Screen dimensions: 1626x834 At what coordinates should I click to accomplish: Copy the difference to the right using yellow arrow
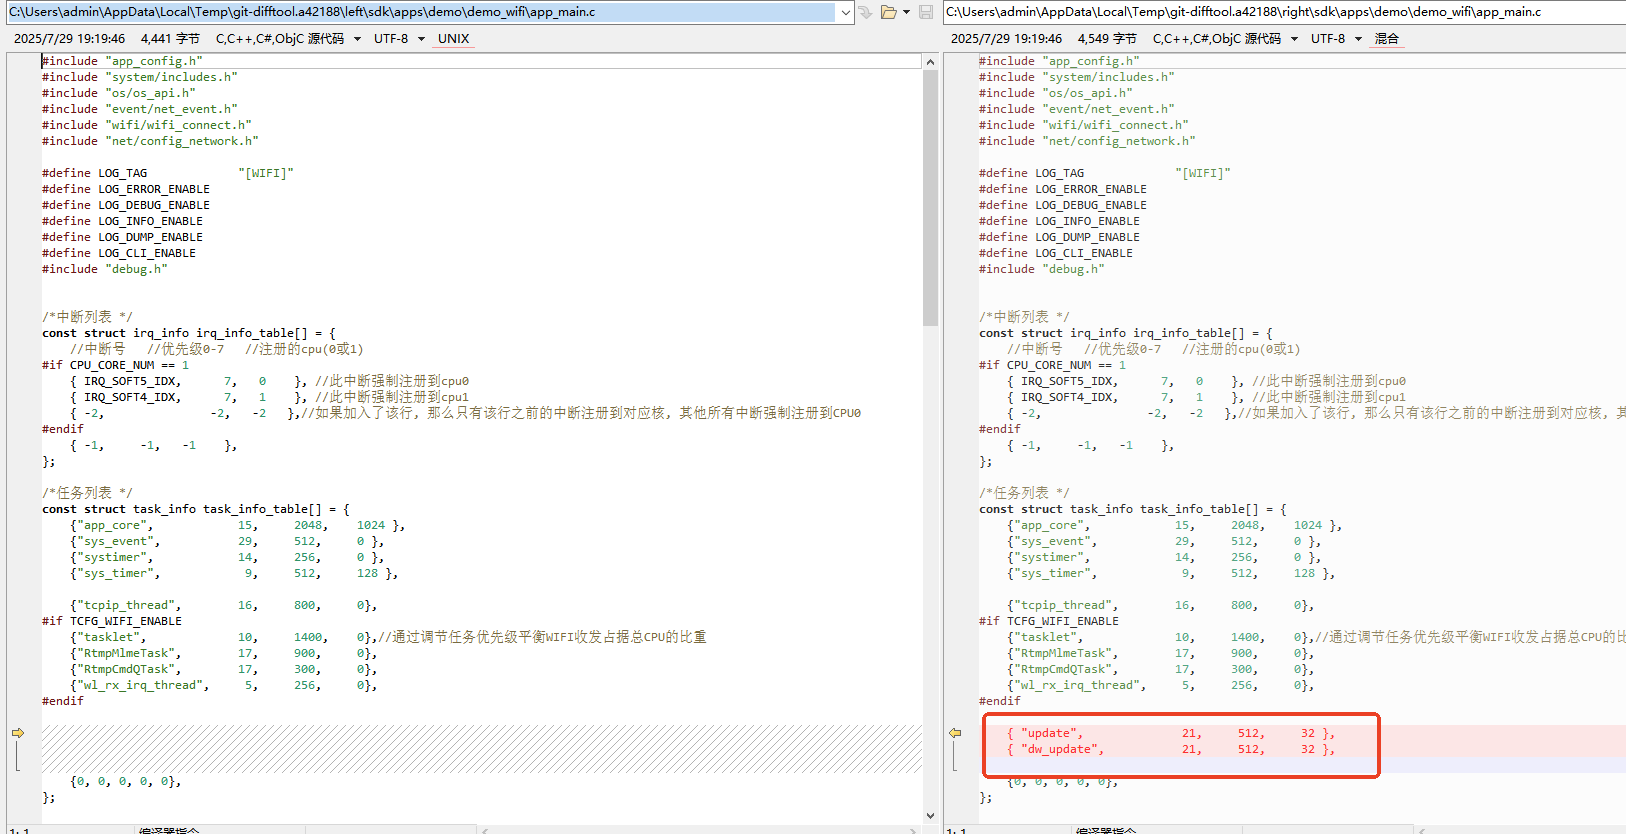18,733
